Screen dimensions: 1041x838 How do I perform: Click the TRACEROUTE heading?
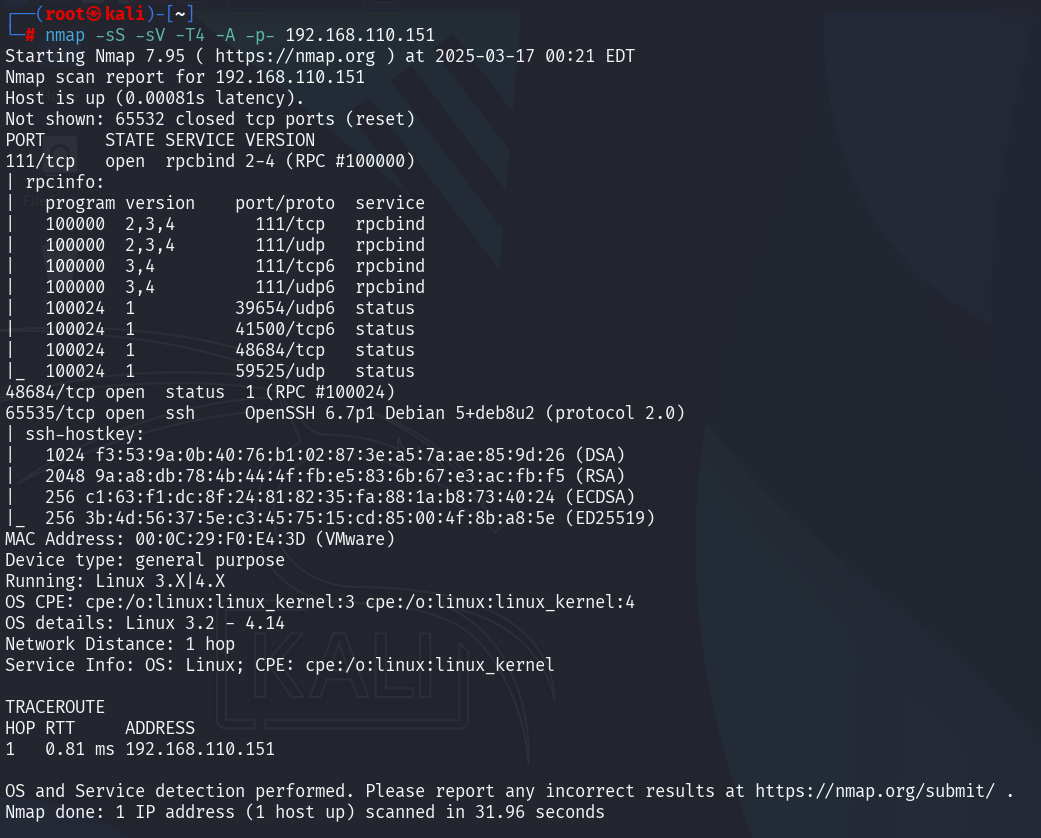tap(55, 707)
